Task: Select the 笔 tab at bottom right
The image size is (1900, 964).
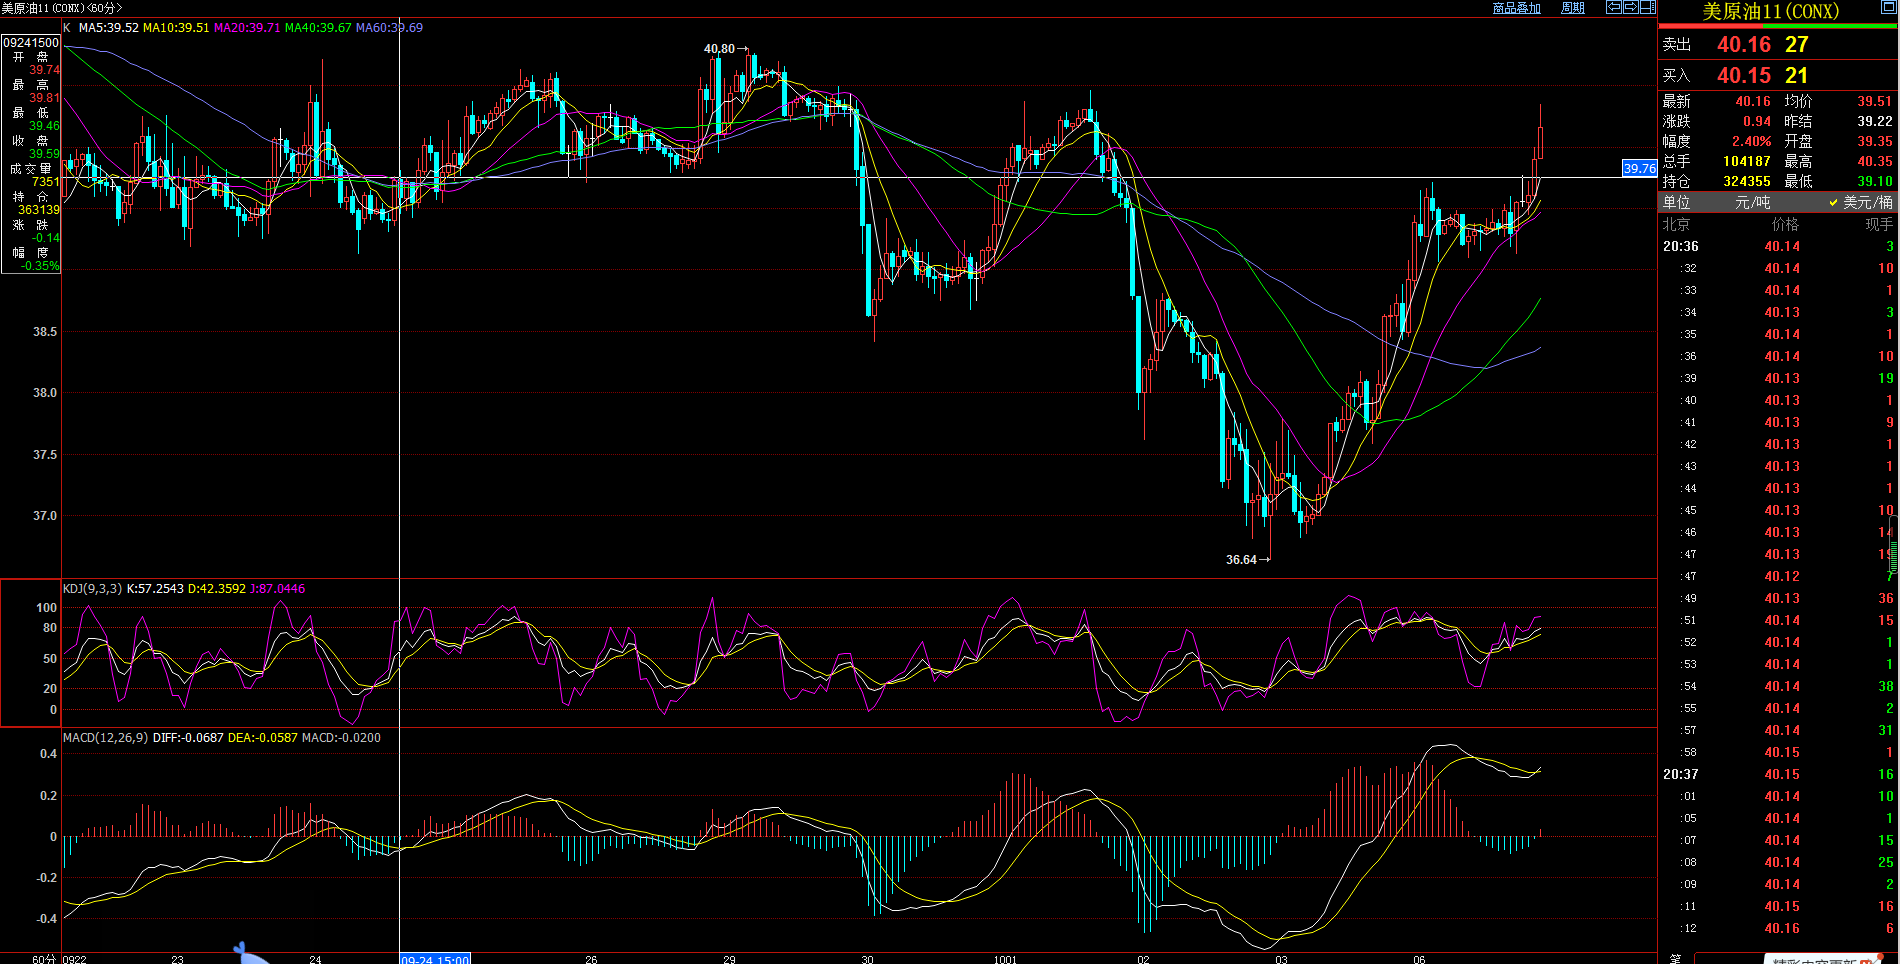Action: tap(1675, 959)
